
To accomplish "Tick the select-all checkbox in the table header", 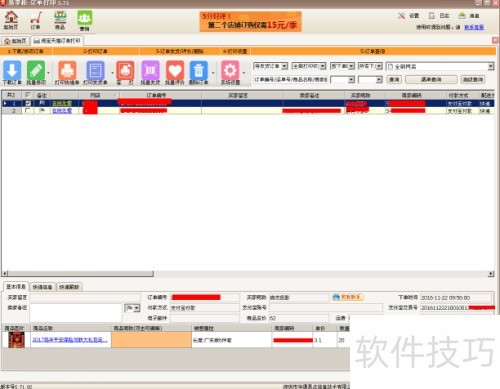I will (28, 95).
